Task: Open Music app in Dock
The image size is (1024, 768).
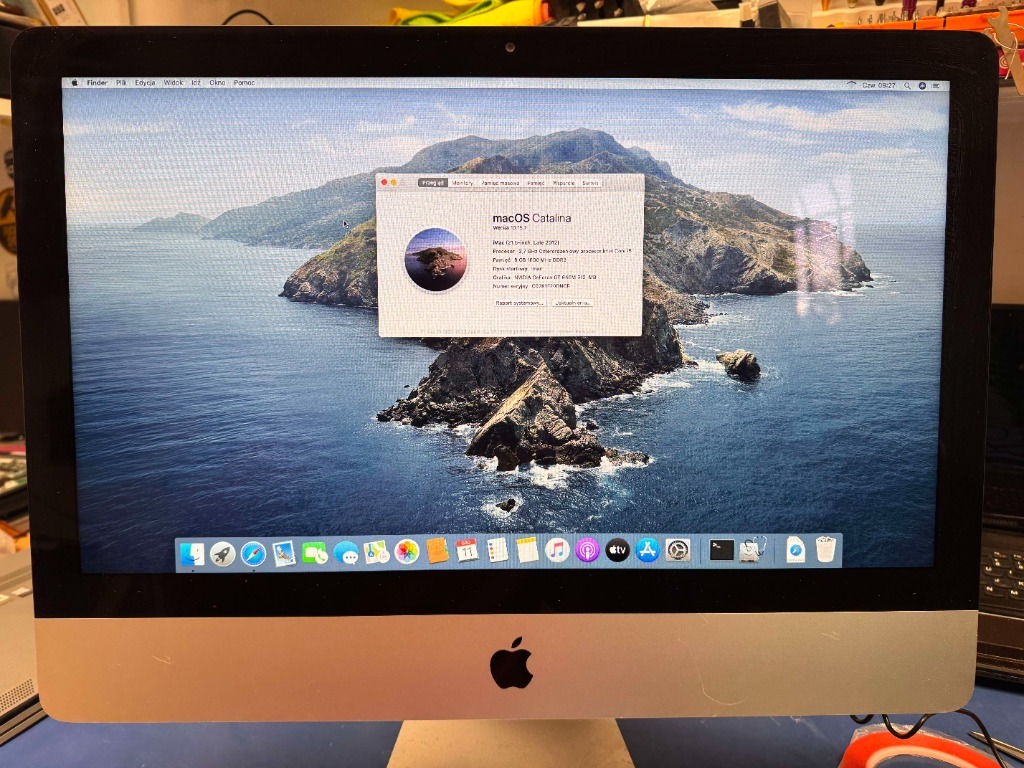Action: pyautogui.click(x=557, y=551)
